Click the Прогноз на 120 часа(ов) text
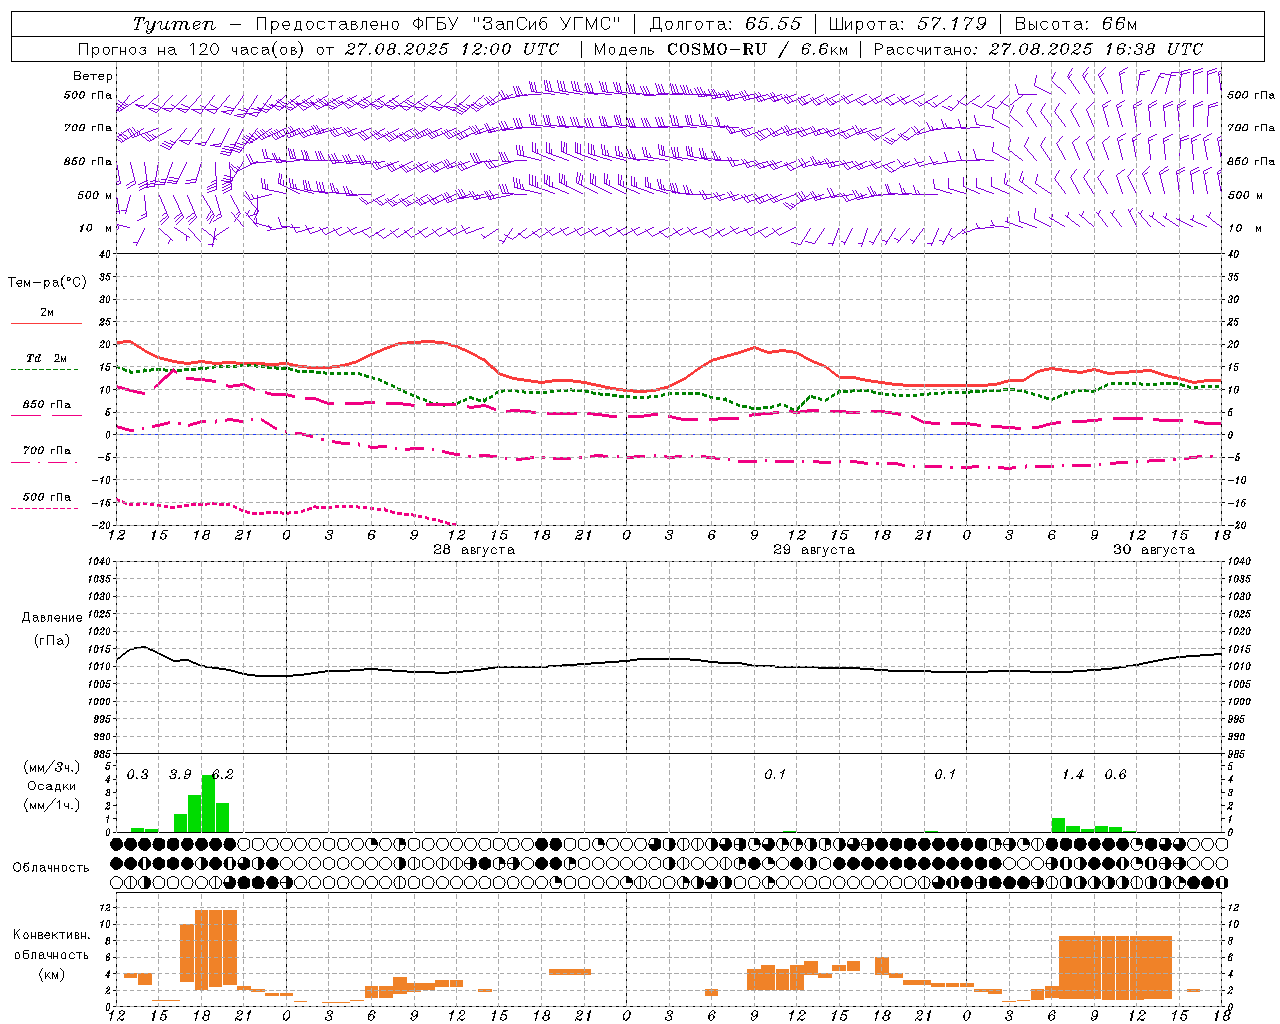 (193, 49)
